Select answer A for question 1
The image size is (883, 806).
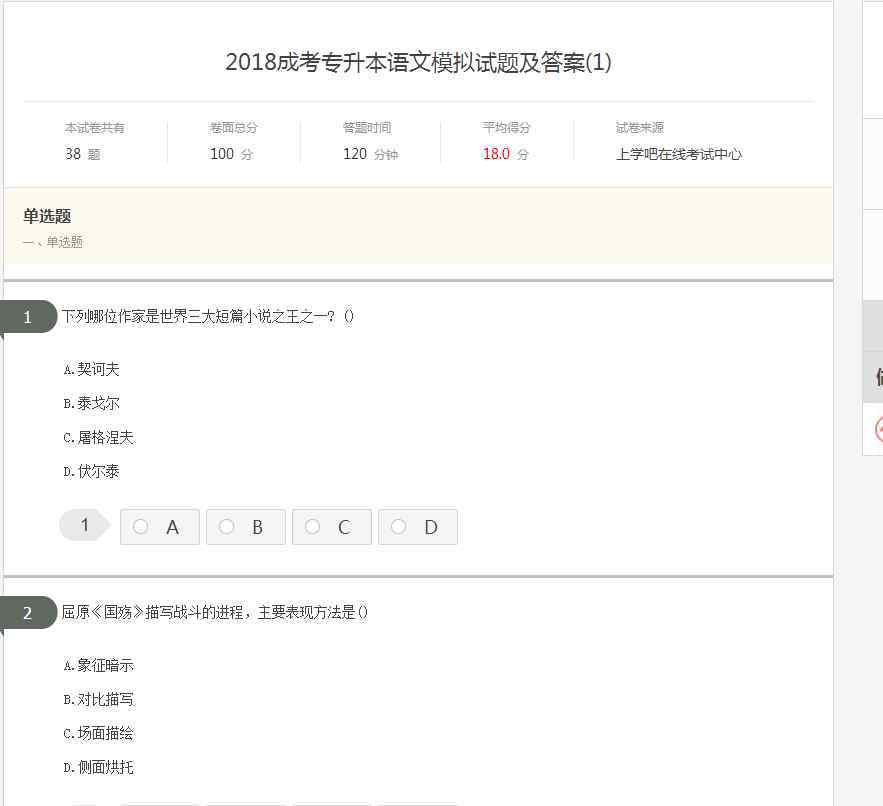159,527
